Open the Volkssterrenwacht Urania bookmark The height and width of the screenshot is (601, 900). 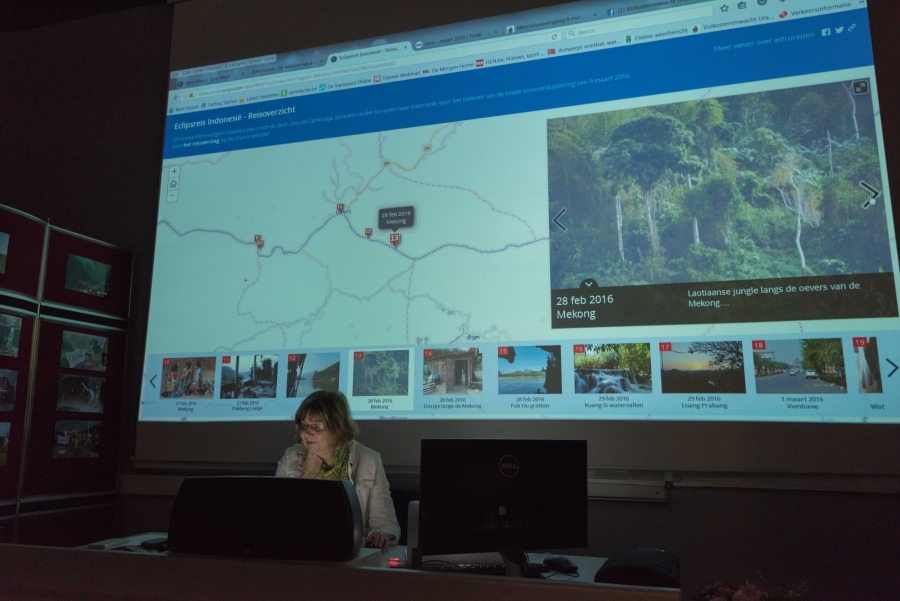pyautogui.click(x=734, y=22)
